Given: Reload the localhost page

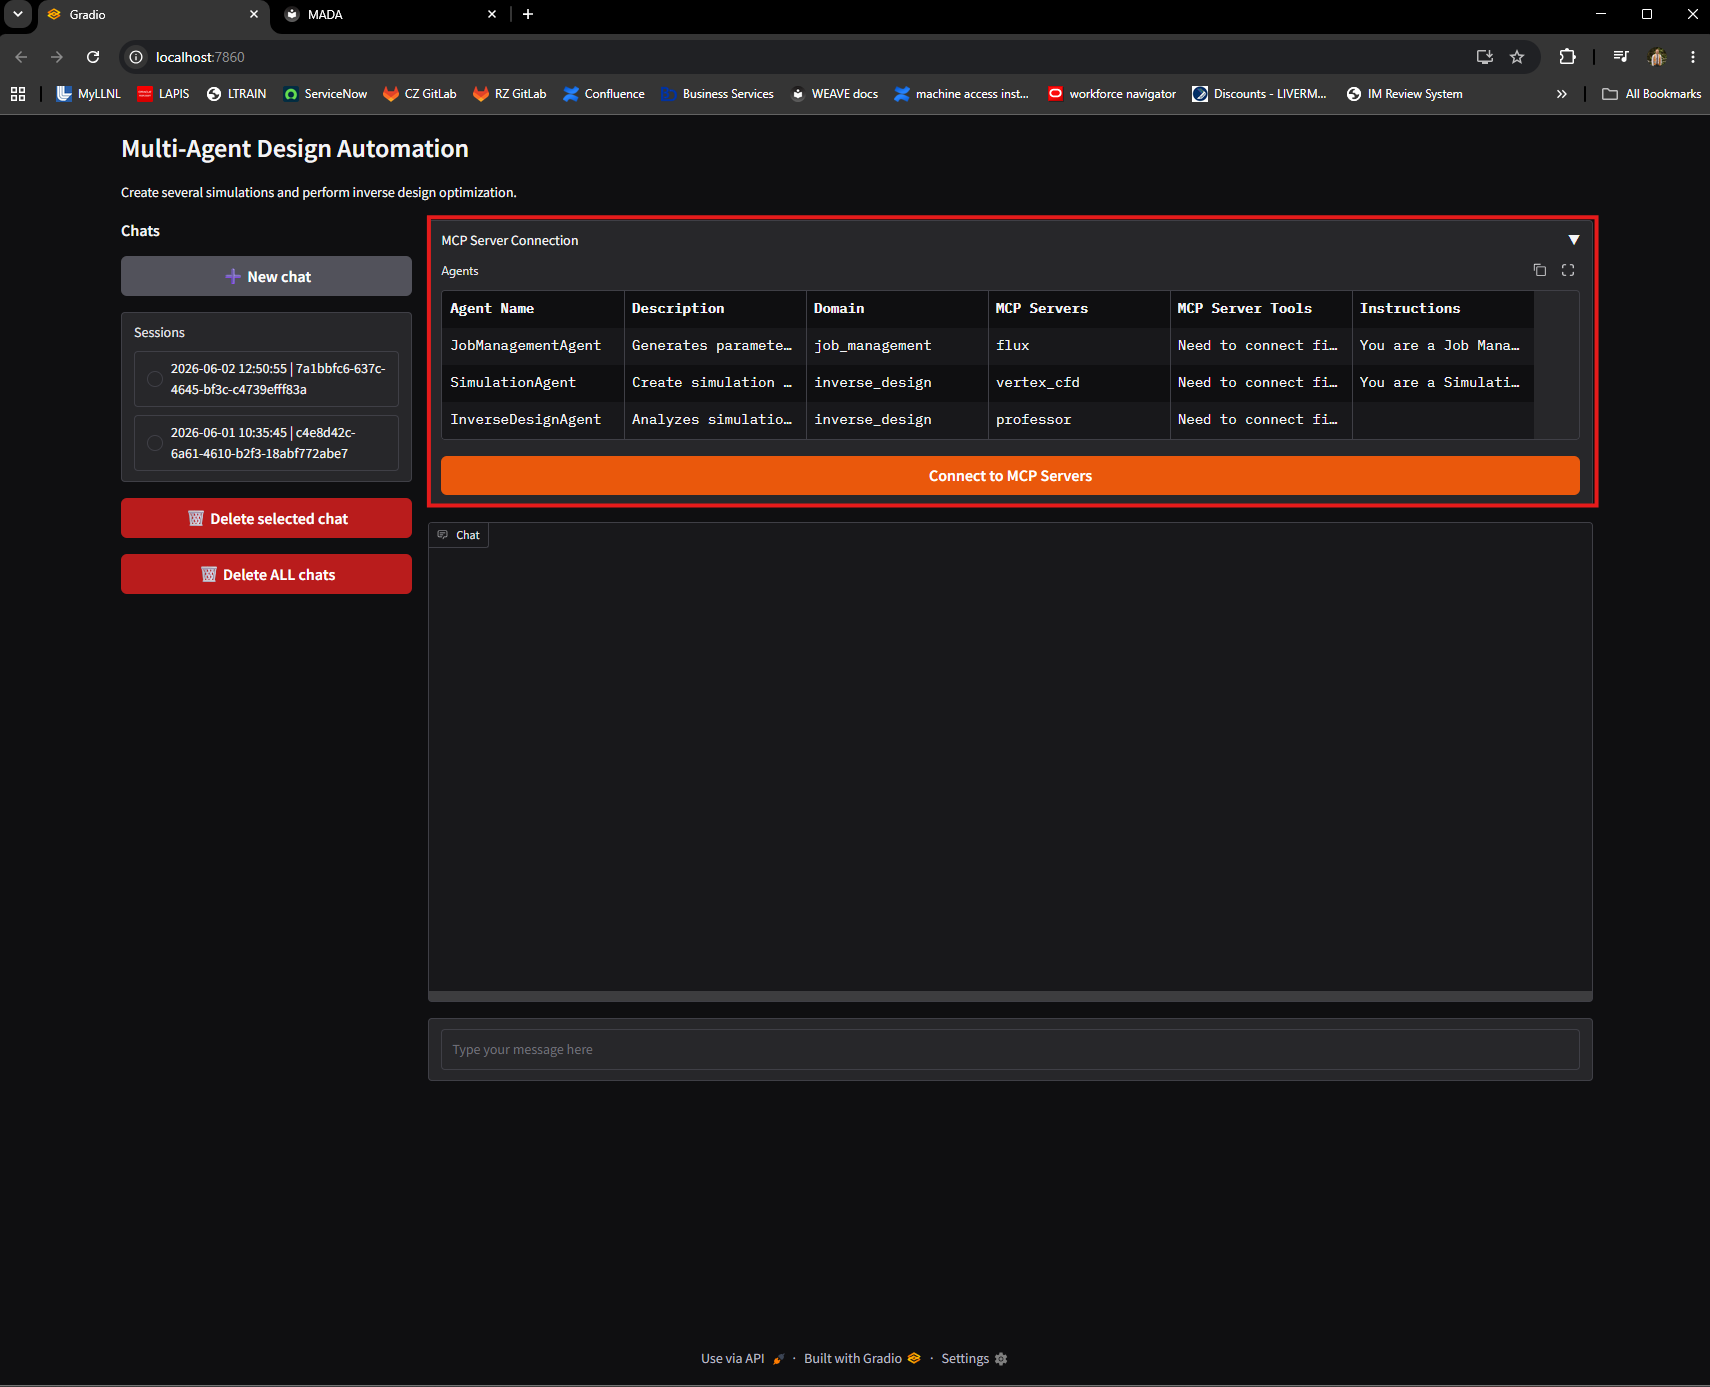Looking at the screenshot, I should pyautogui.click(x=93, y=57).
